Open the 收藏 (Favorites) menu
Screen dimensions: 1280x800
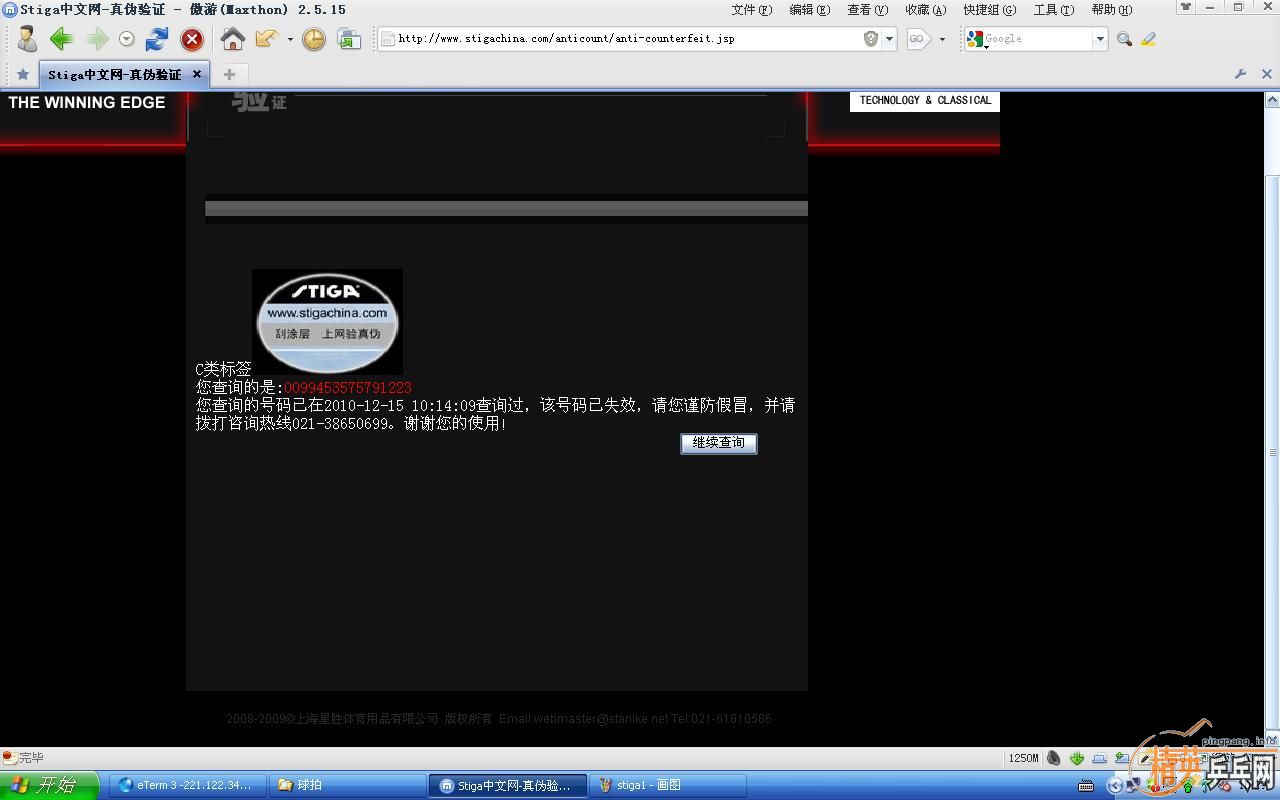coord(924,9)
